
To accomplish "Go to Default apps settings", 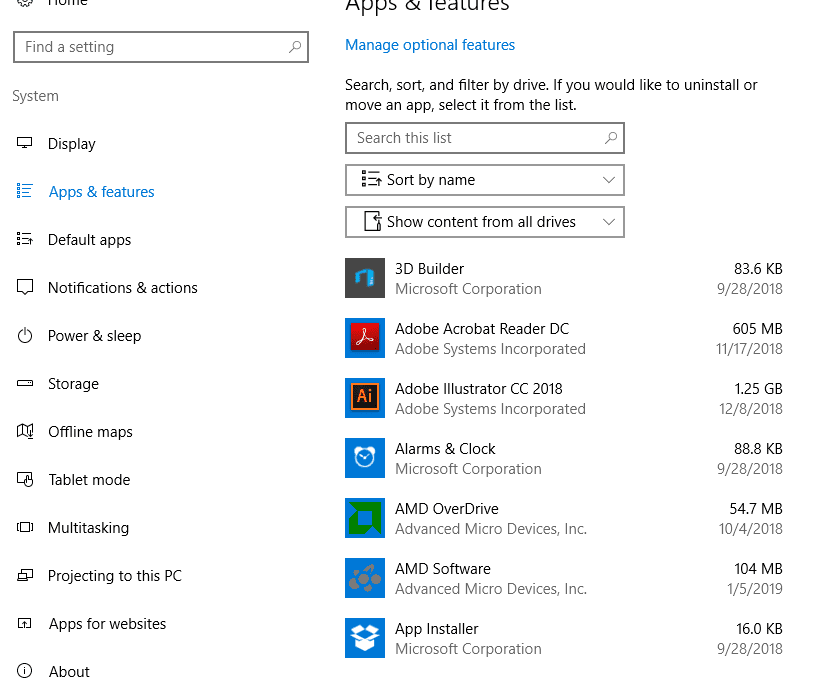I will [89, 240].
